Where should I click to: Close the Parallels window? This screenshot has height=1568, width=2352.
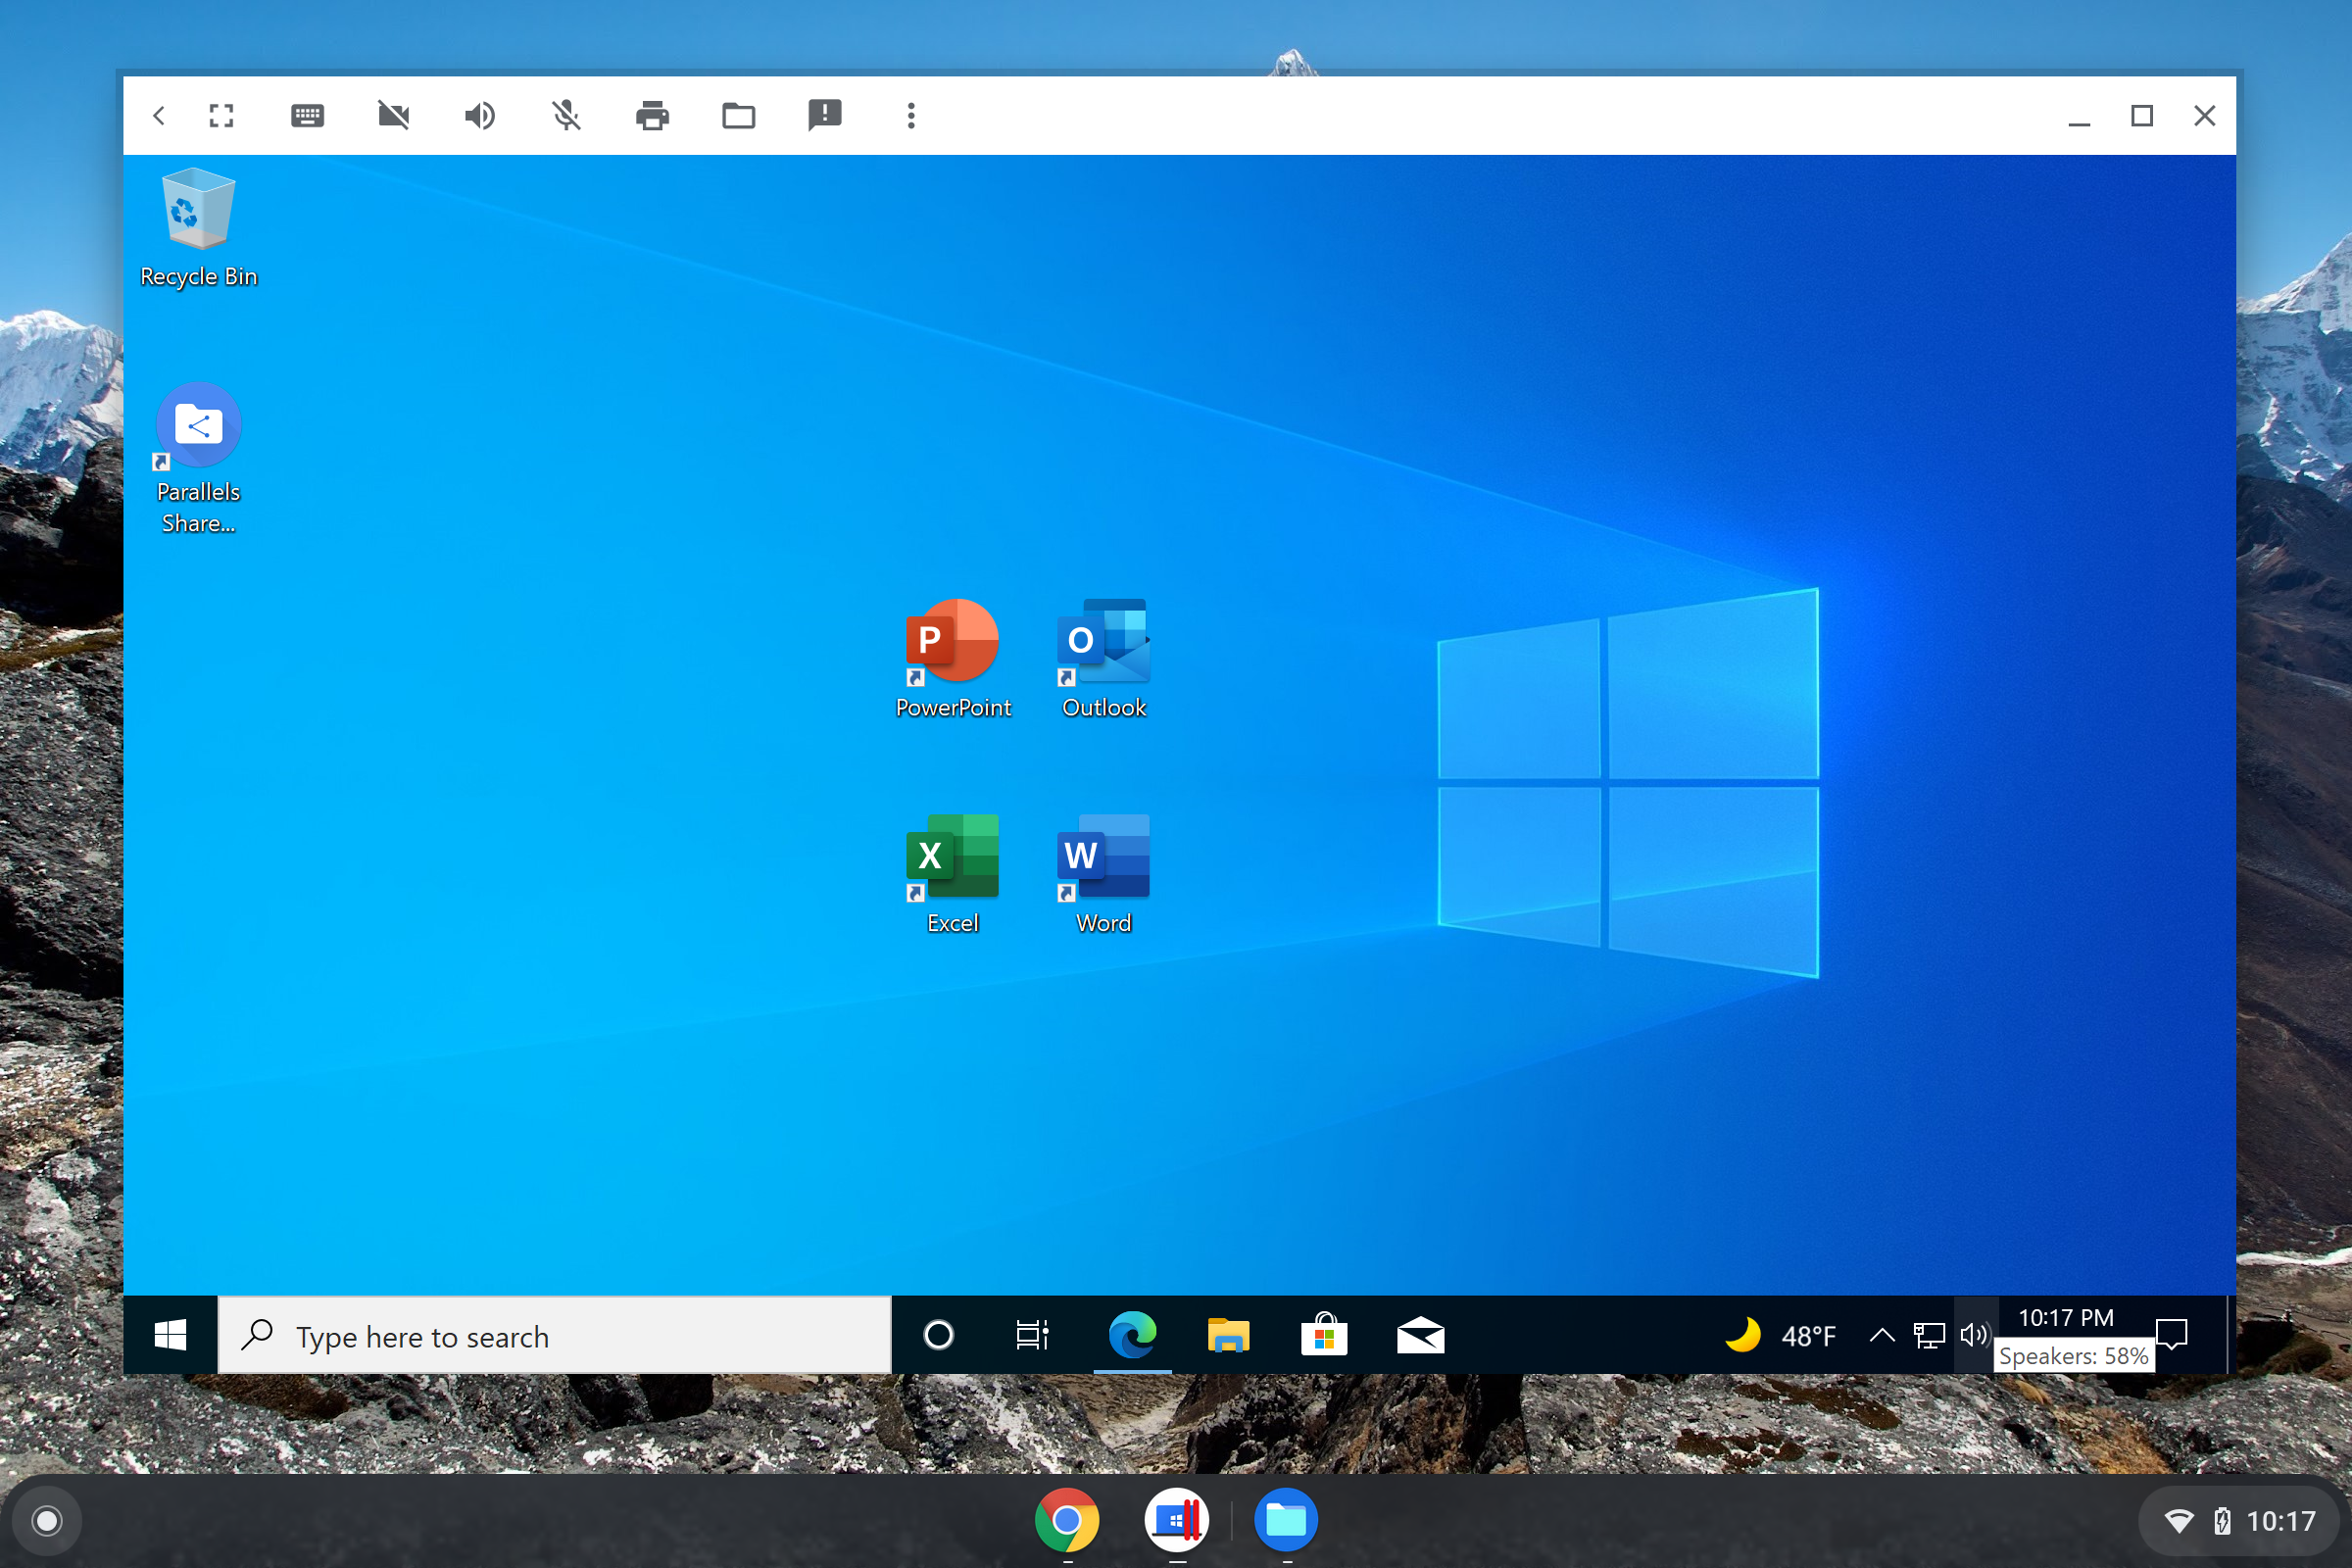pos(2205,116)
